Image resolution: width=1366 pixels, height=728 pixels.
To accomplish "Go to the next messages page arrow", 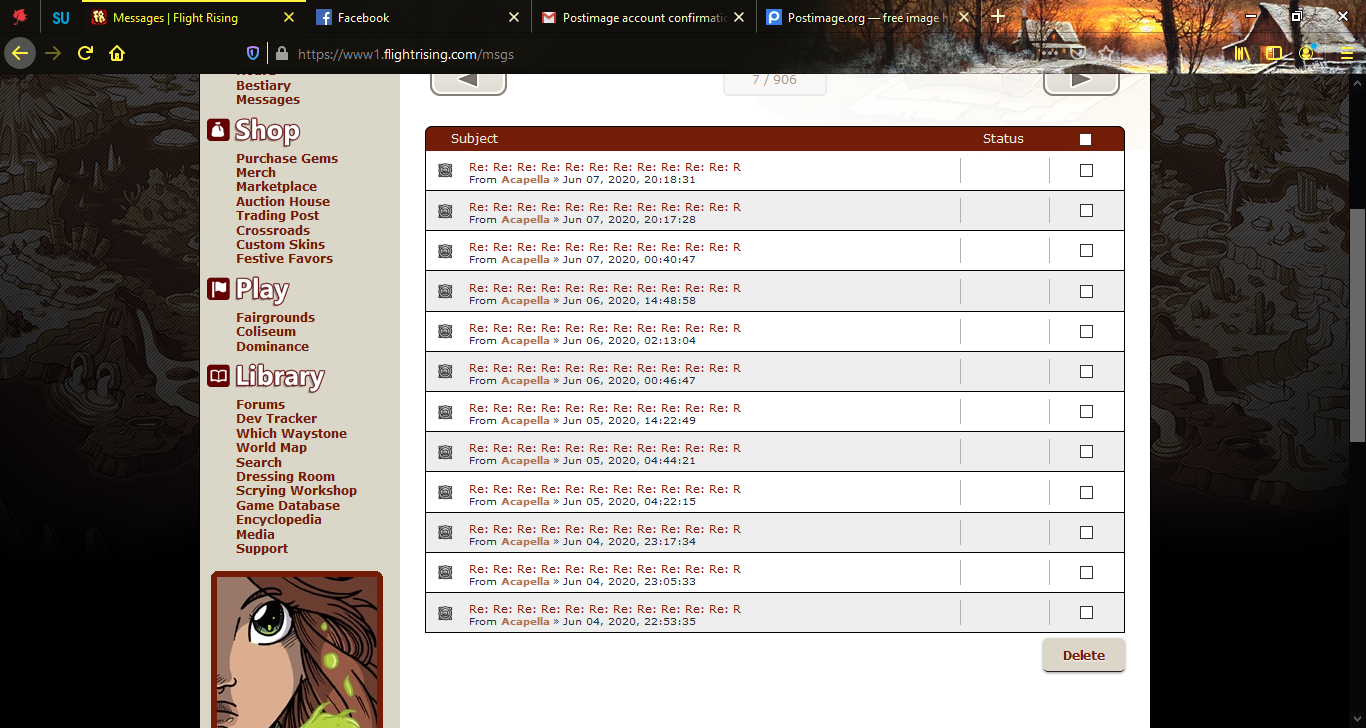I will (1081, 80).
